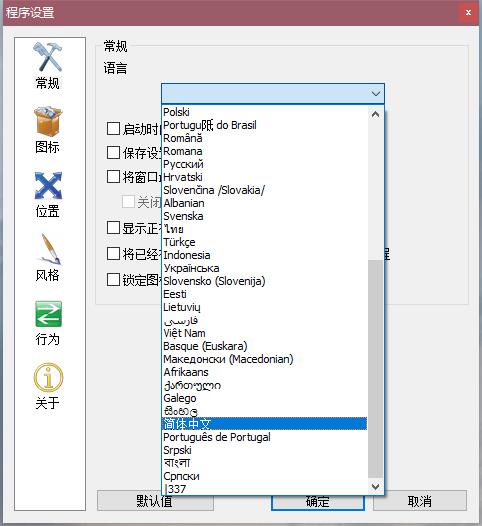
Task: Toggle the 将已经 checkbox
Action: tap(113, 254)
